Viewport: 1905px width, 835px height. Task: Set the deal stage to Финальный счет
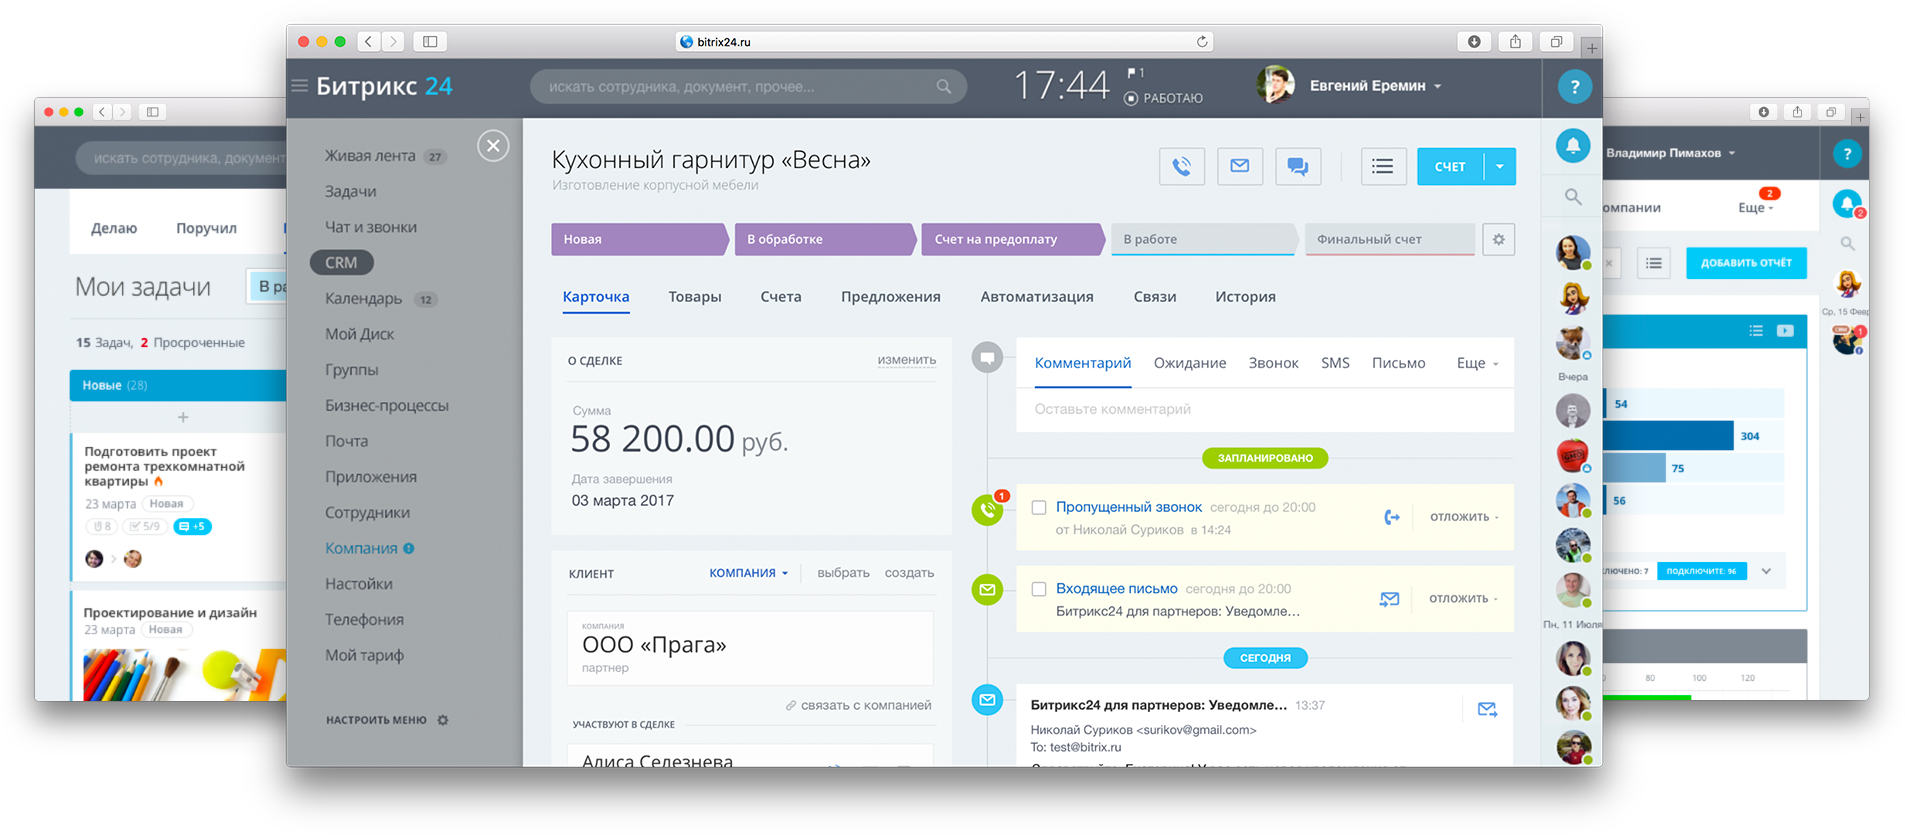coord(1389,239)
